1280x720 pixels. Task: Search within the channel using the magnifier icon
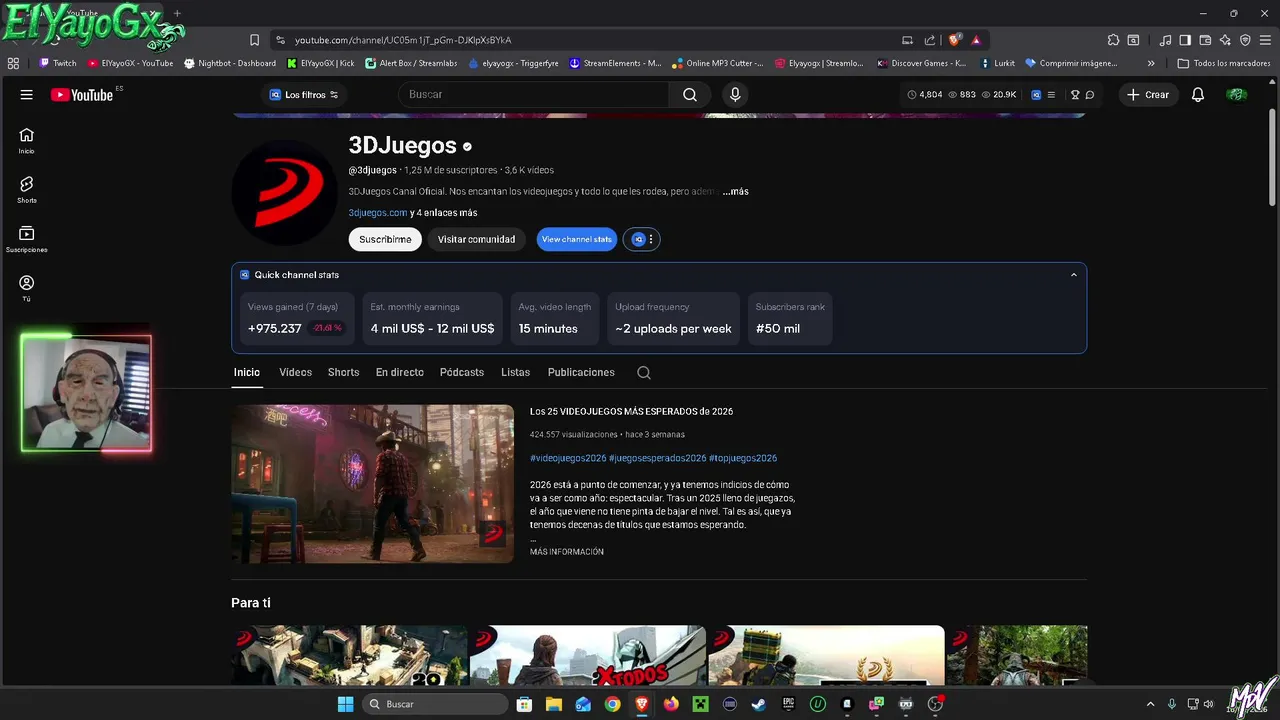coord(644,372)
